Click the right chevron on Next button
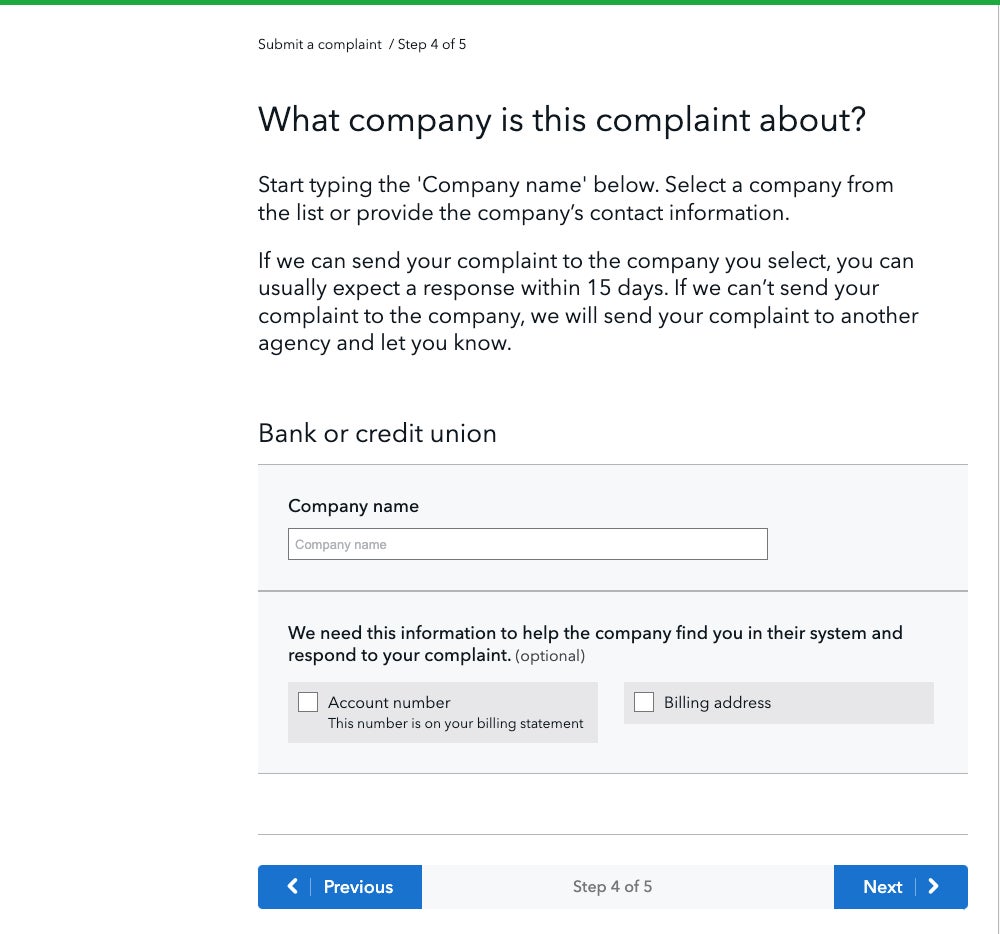This screenshot has height=934, width=1000. coord(934,886)
